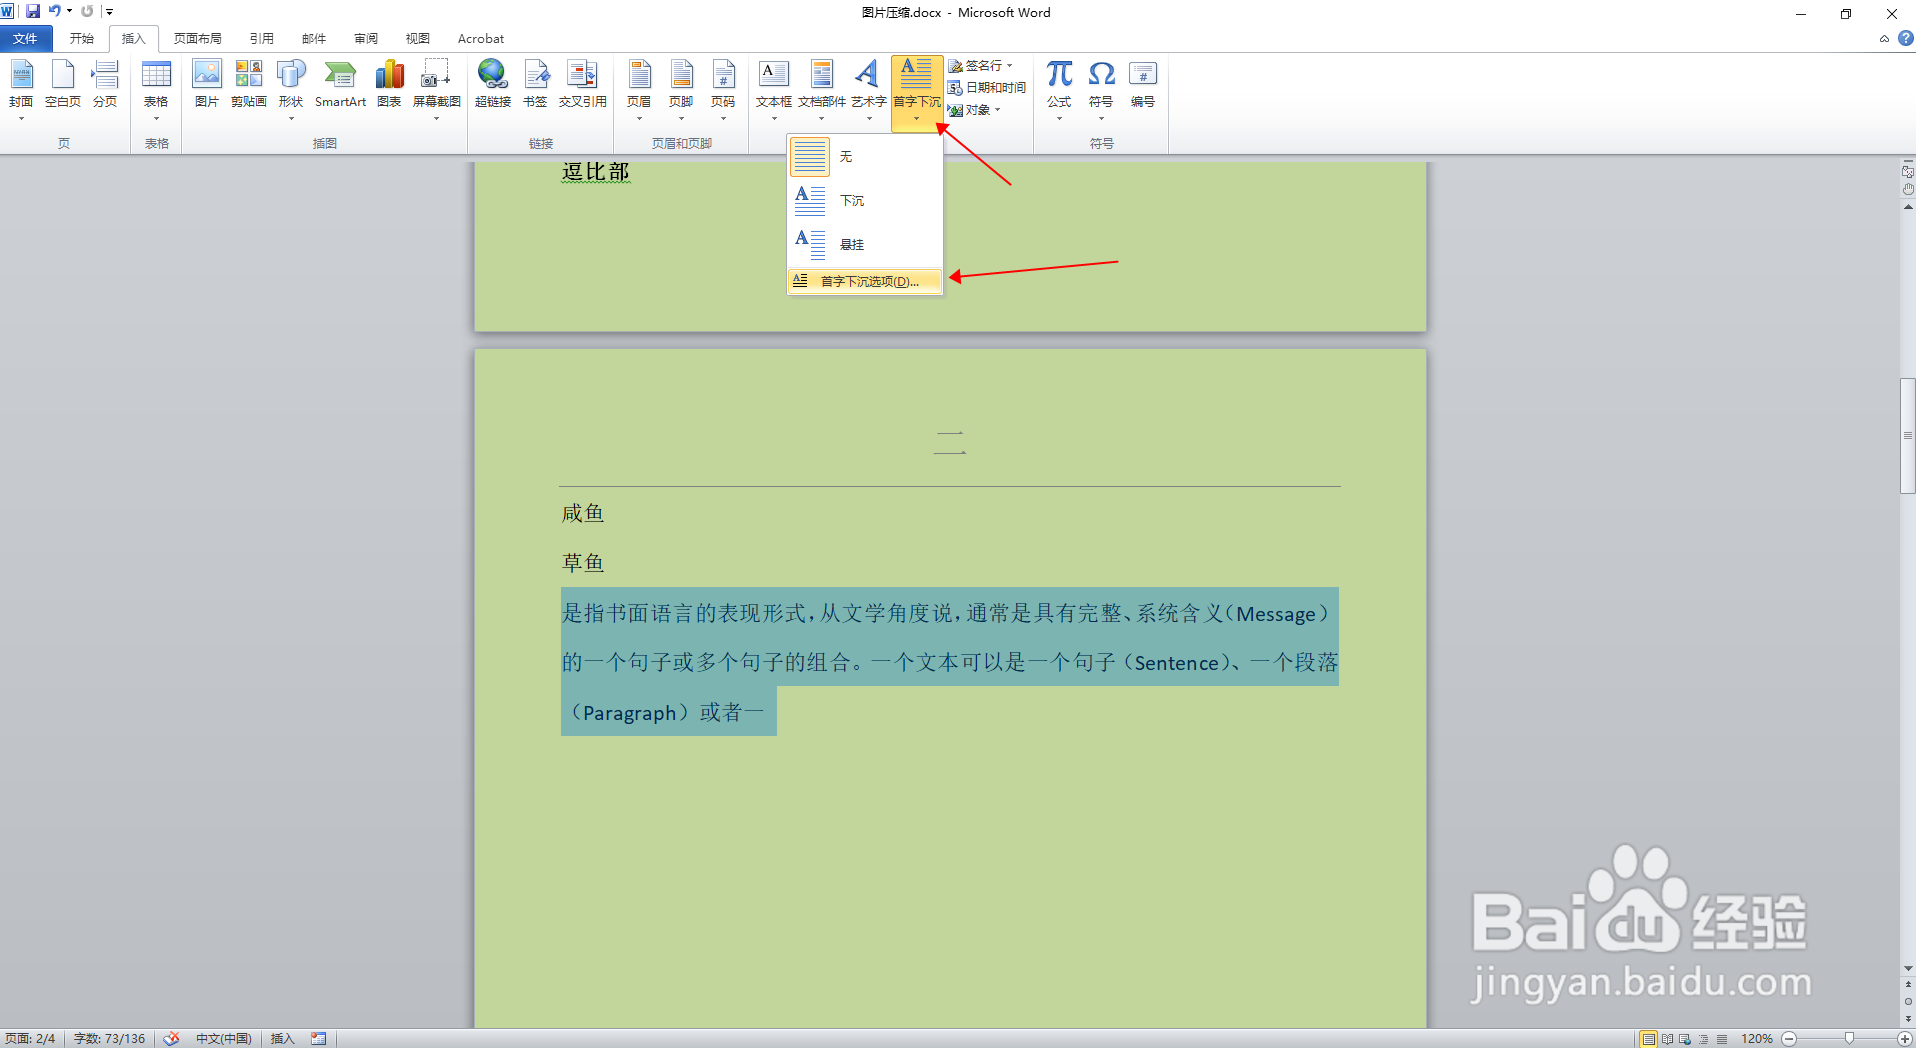This screenshot has width=1916, height=1048.
Task: Click Date and Time (日期和时间)
Action: tap(987, 87)
